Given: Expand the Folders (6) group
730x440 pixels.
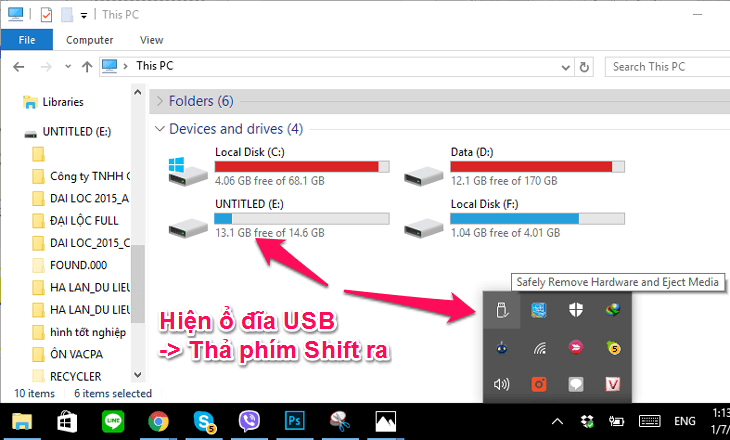Looking at the screenshot, I should pos(160,101).
